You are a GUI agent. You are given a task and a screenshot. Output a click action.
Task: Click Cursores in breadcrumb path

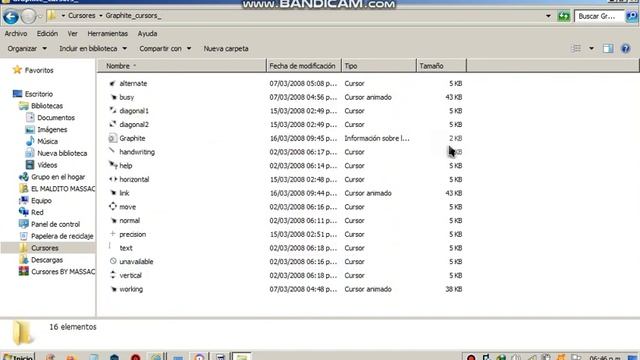tap(82, 16)
